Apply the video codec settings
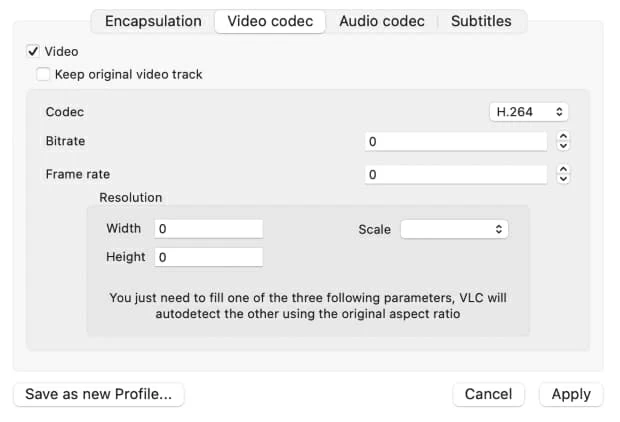 tap(571, 394)
